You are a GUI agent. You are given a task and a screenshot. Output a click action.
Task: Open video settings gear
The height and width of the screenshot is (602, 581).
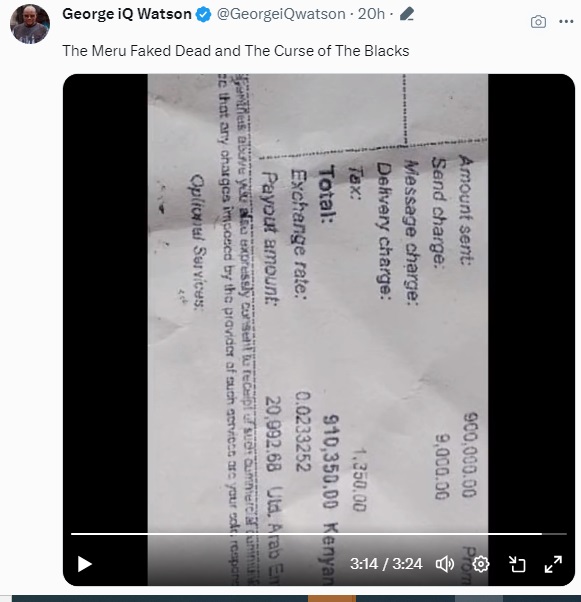[481, 564]
